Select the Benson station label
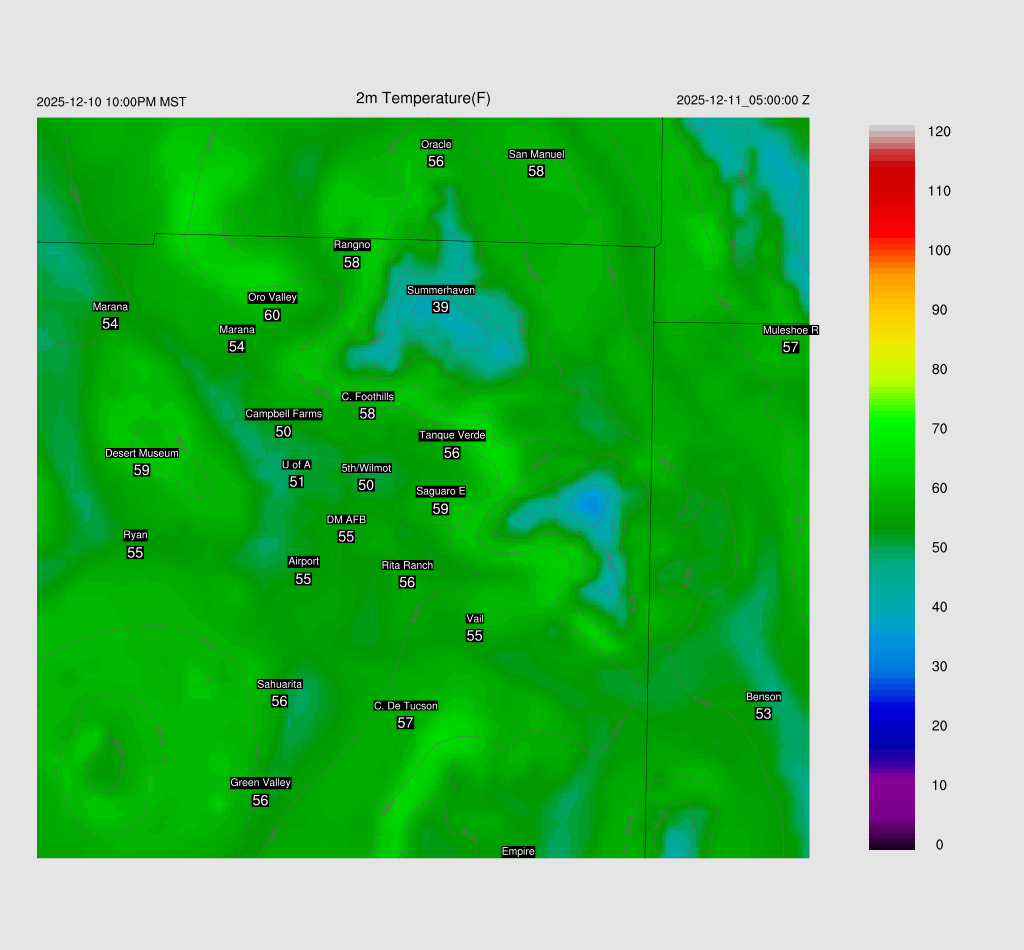 763,697
